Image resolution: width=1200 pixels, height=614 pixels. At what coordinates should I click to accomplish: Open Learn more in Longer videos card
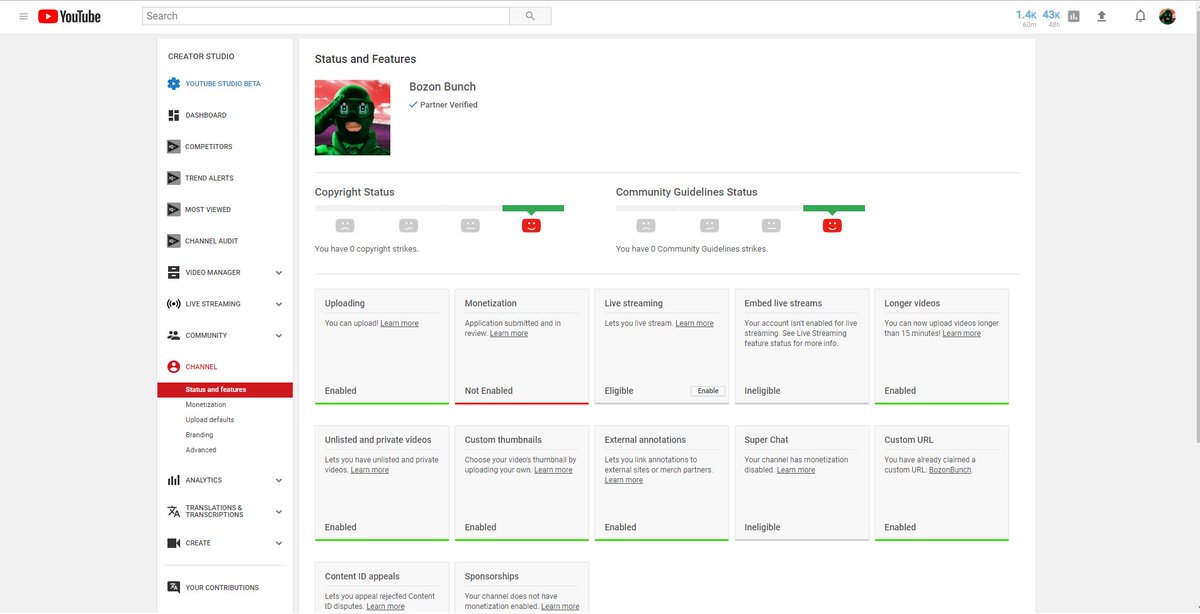coord(961,334)
